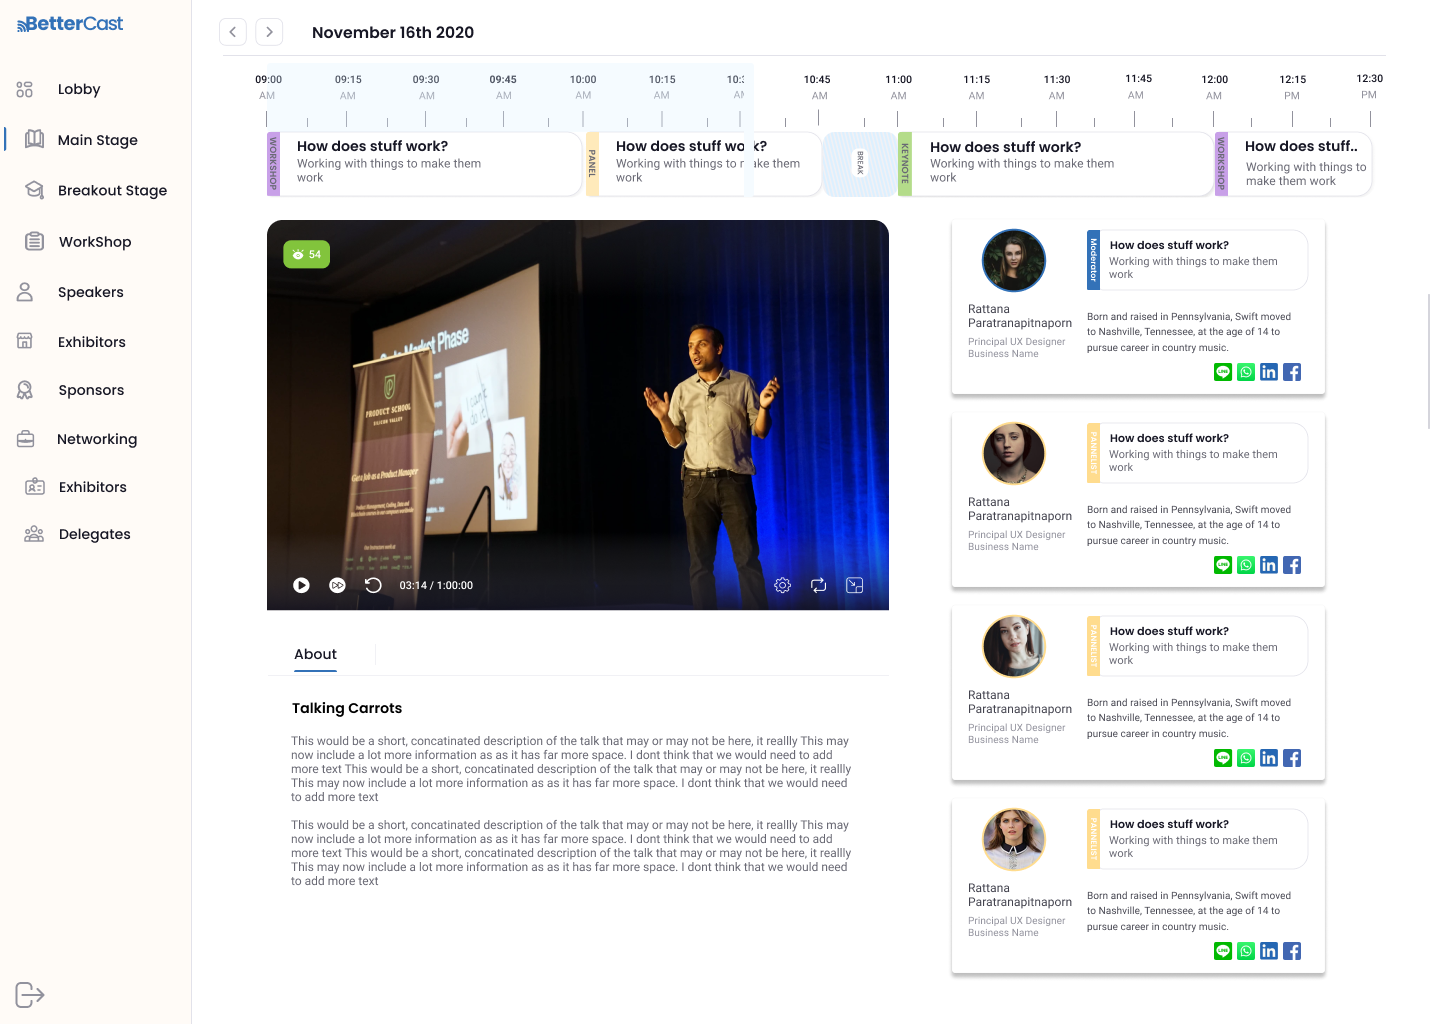
Task: Toggle fullscreen video icon
Action: click(x=855, y=585)
